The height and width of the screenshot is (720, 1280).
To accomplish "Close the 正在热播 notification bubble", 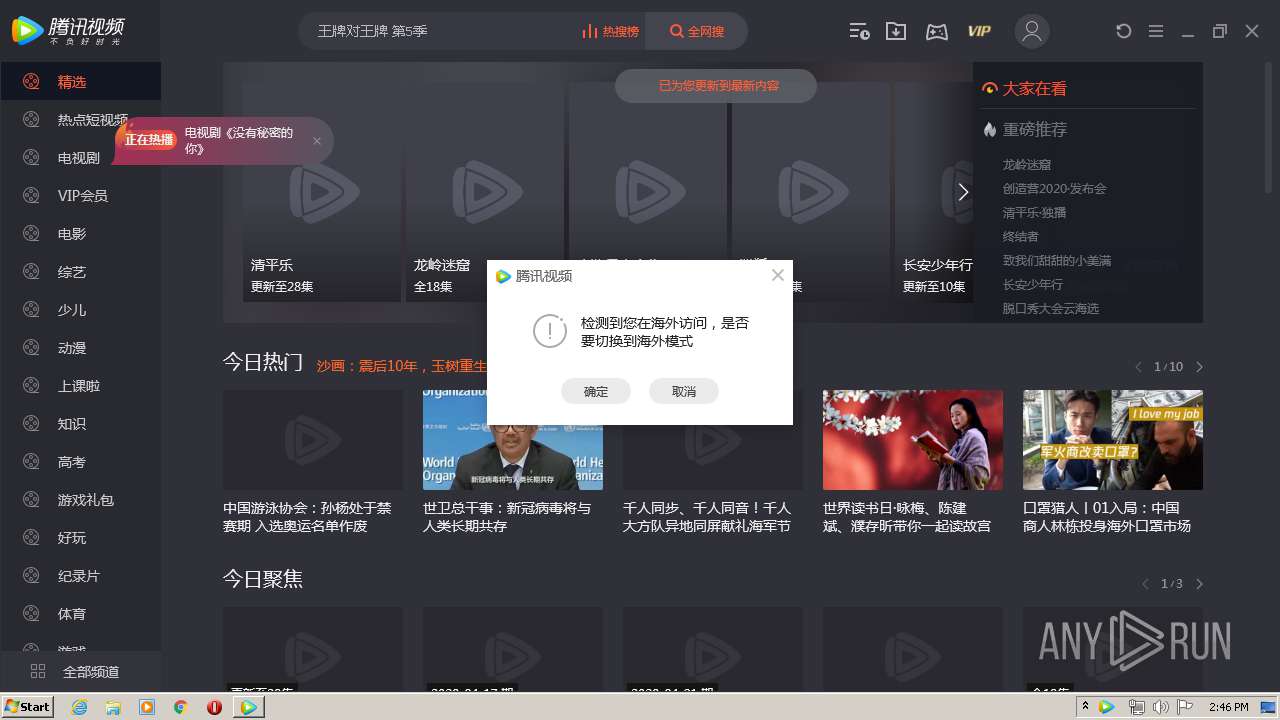I will pyautogui.click(x=317, y=141).
